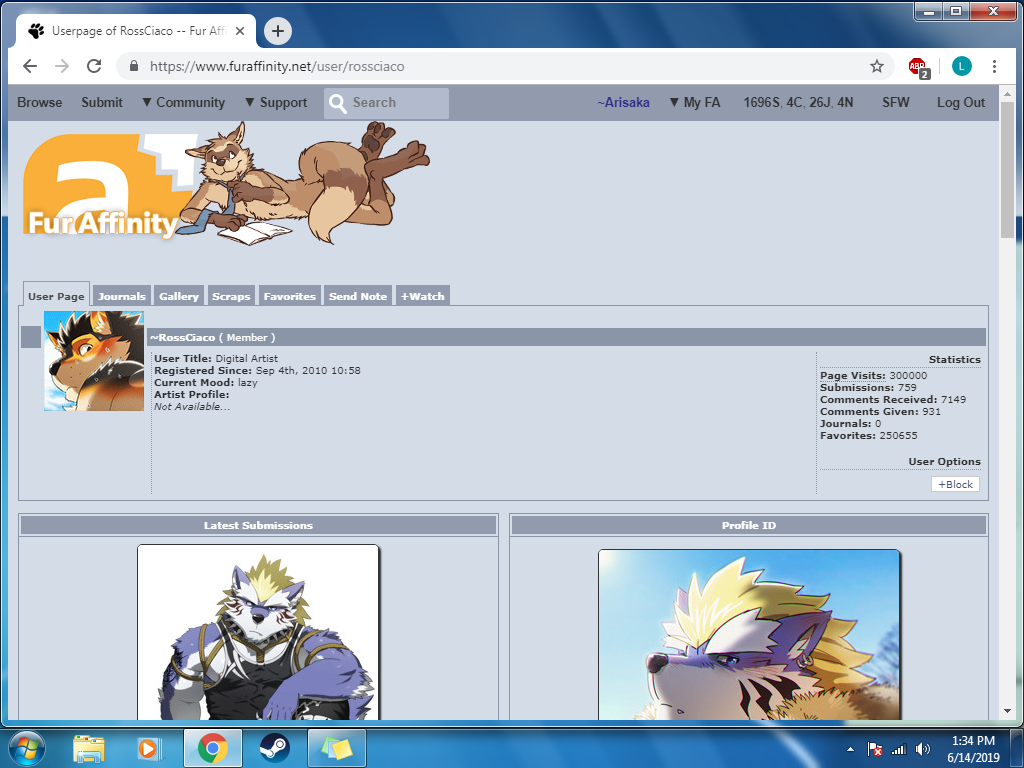
Task: Click the Log Out link
Action: pyautogui.click(x=960, y=102)
